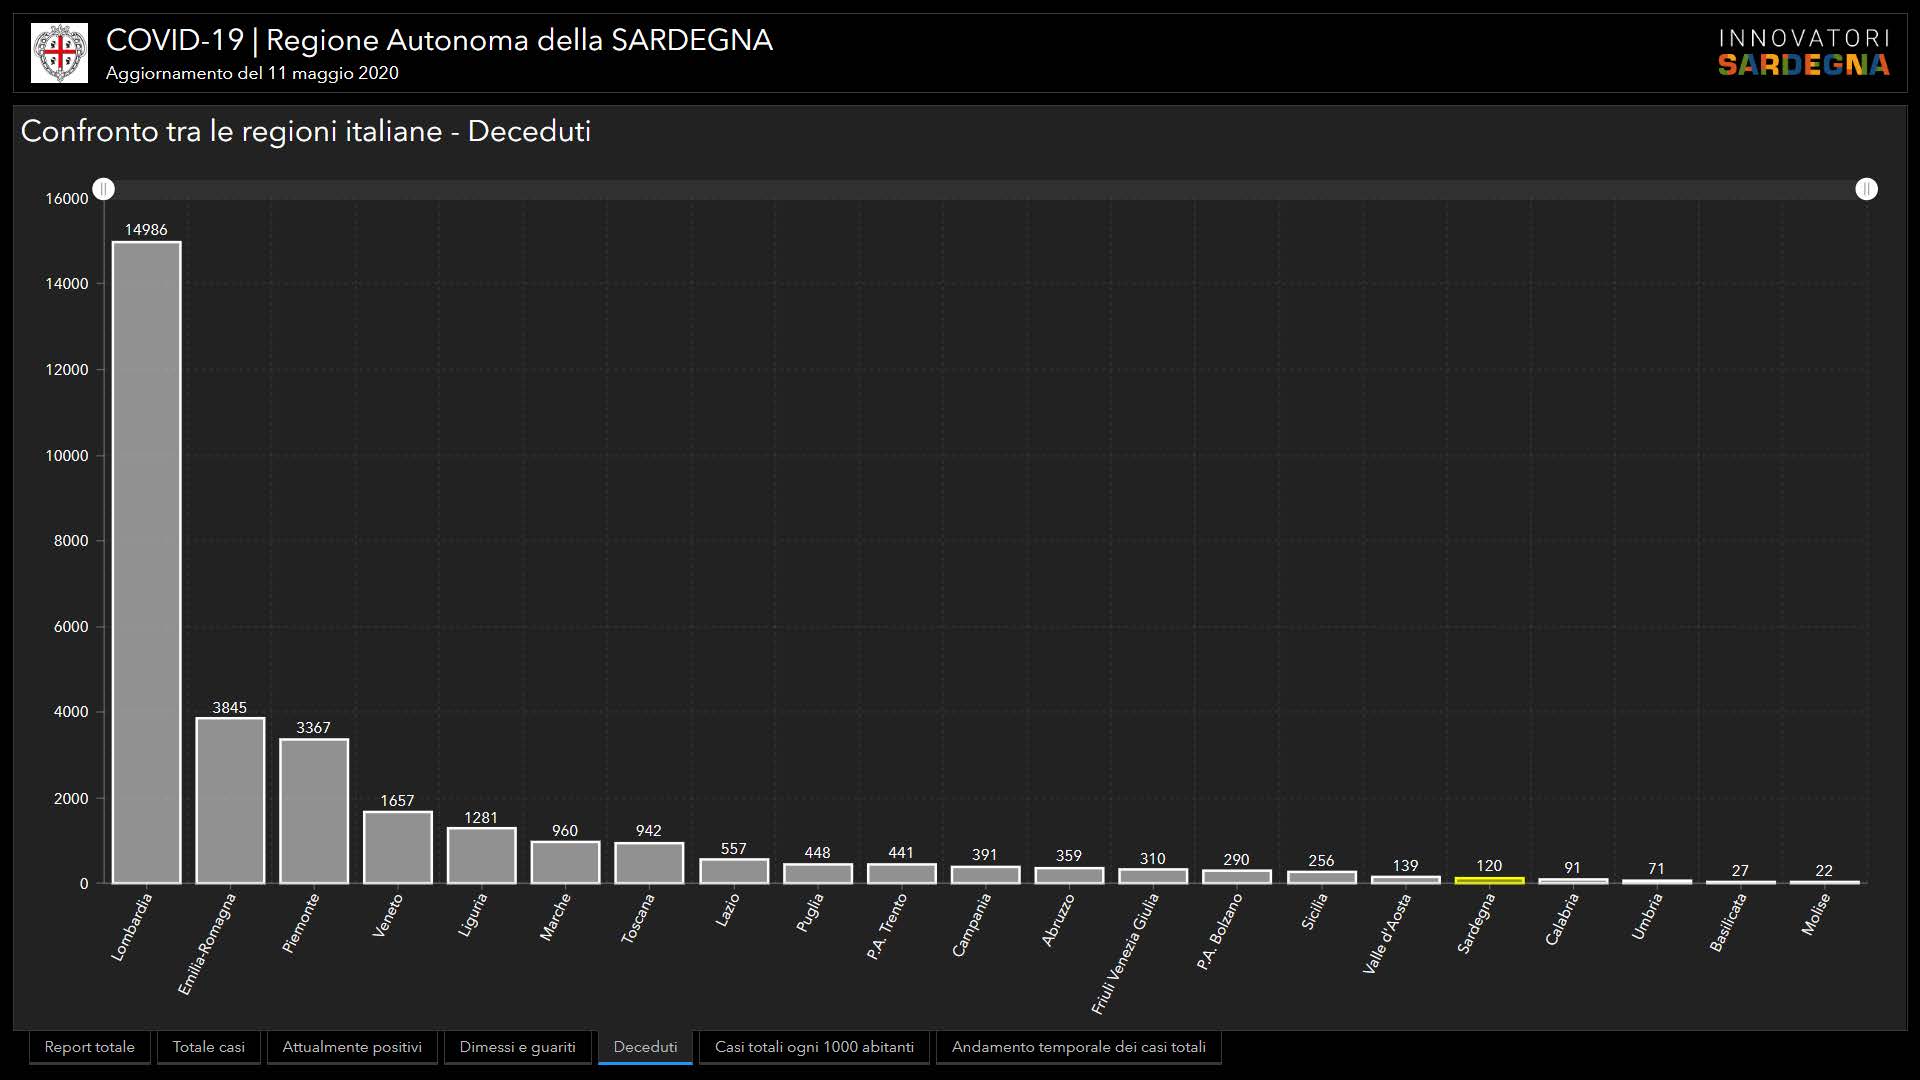The height and width of the screenshot is (1080, 1920).
Task: Click the Sardegna region crest logo
Action: [59, 53]
